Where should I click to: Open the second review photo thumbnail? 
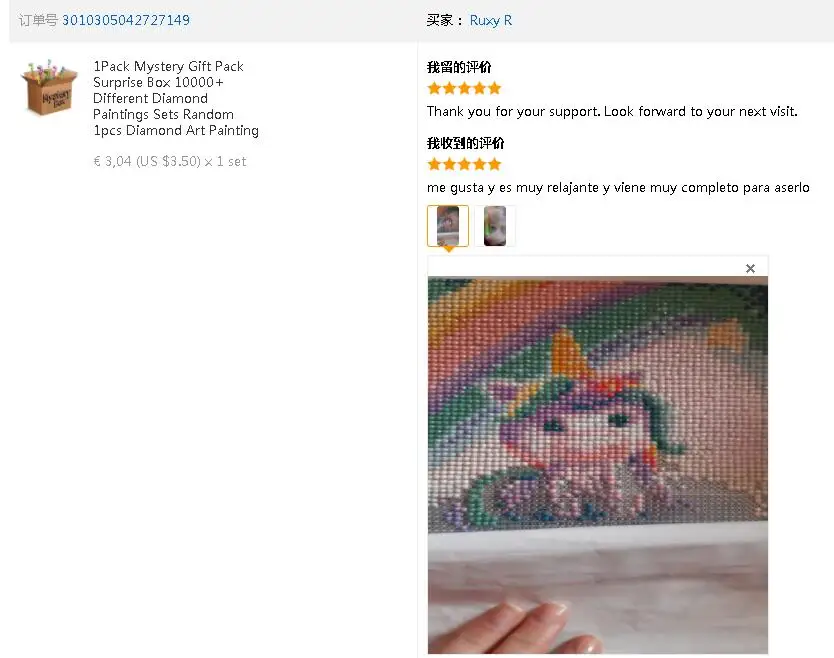tap(495, 226)
